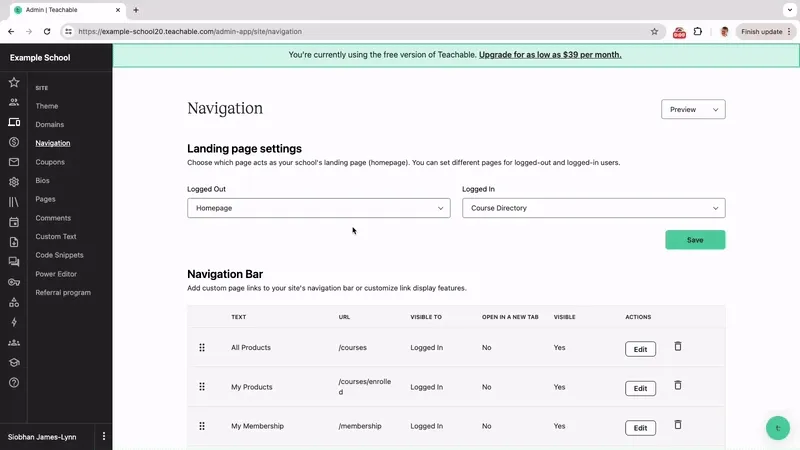Go back to previous page
This screenshot has width=800, height=450.
click(11, 32)
